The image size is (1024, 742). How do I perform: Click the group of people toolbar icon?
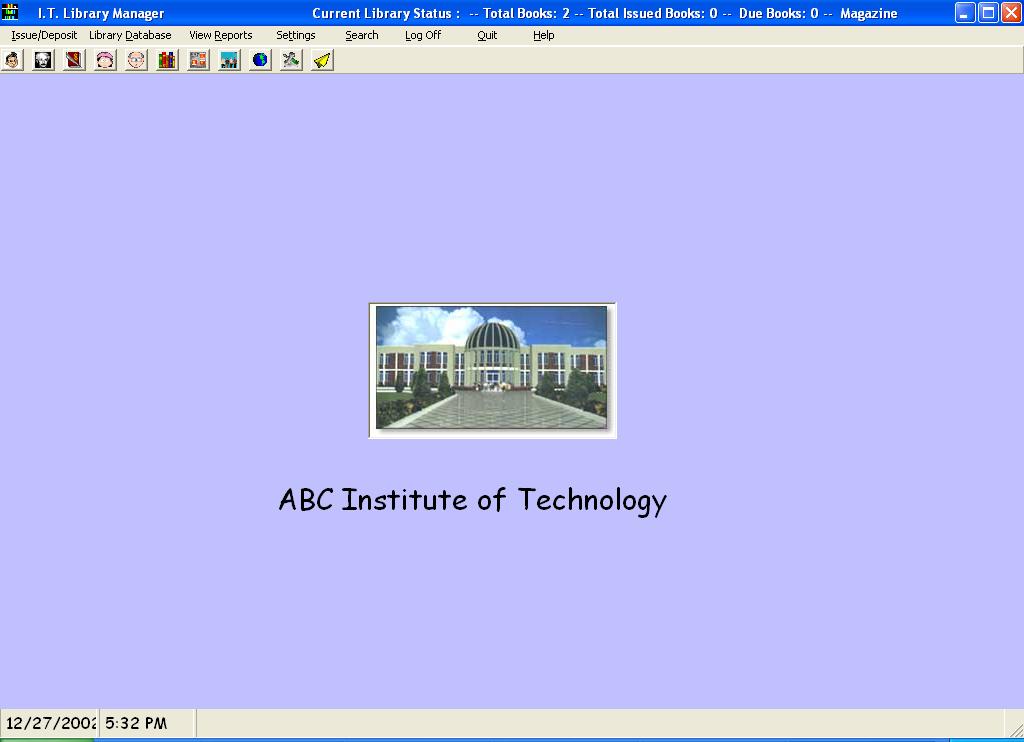tap(229, 60)
